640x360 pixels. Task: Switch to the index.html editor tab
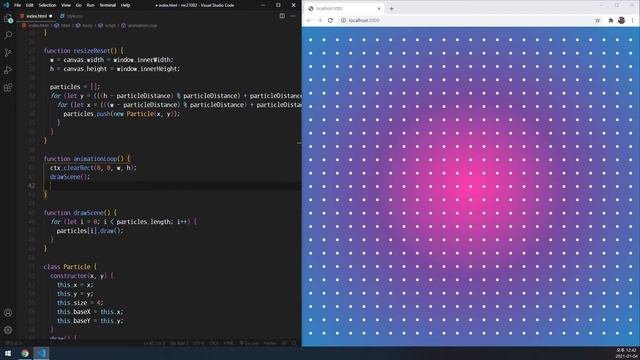point(36,16)
